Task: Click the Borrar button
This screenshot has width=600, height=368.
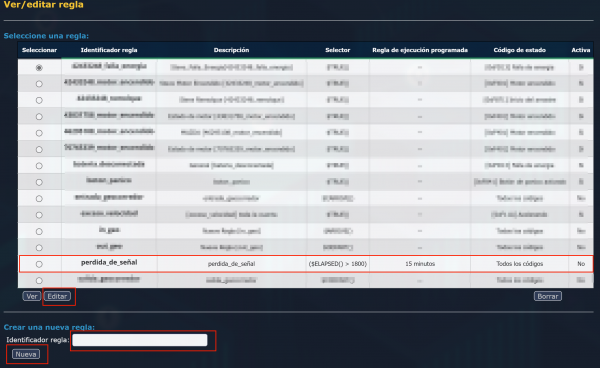Action: point(548,296)
